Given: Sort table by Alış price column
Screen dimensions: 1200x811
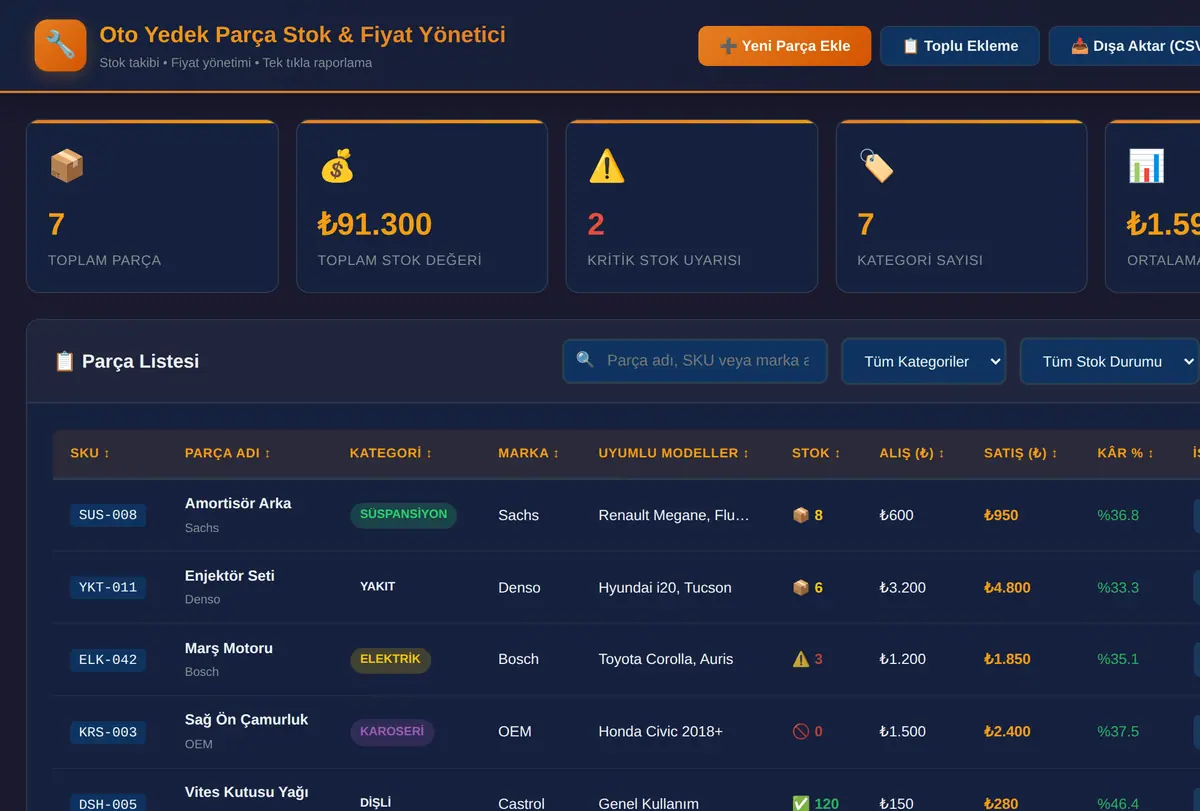Looking at the screenshot, I should 912,453.
